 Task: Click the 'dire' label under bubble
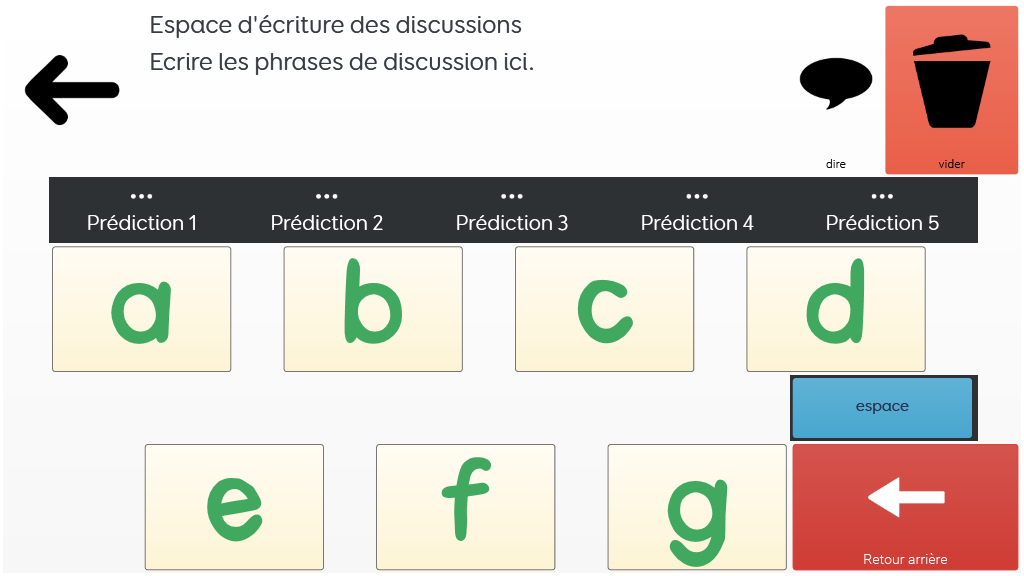pos(836,164)
